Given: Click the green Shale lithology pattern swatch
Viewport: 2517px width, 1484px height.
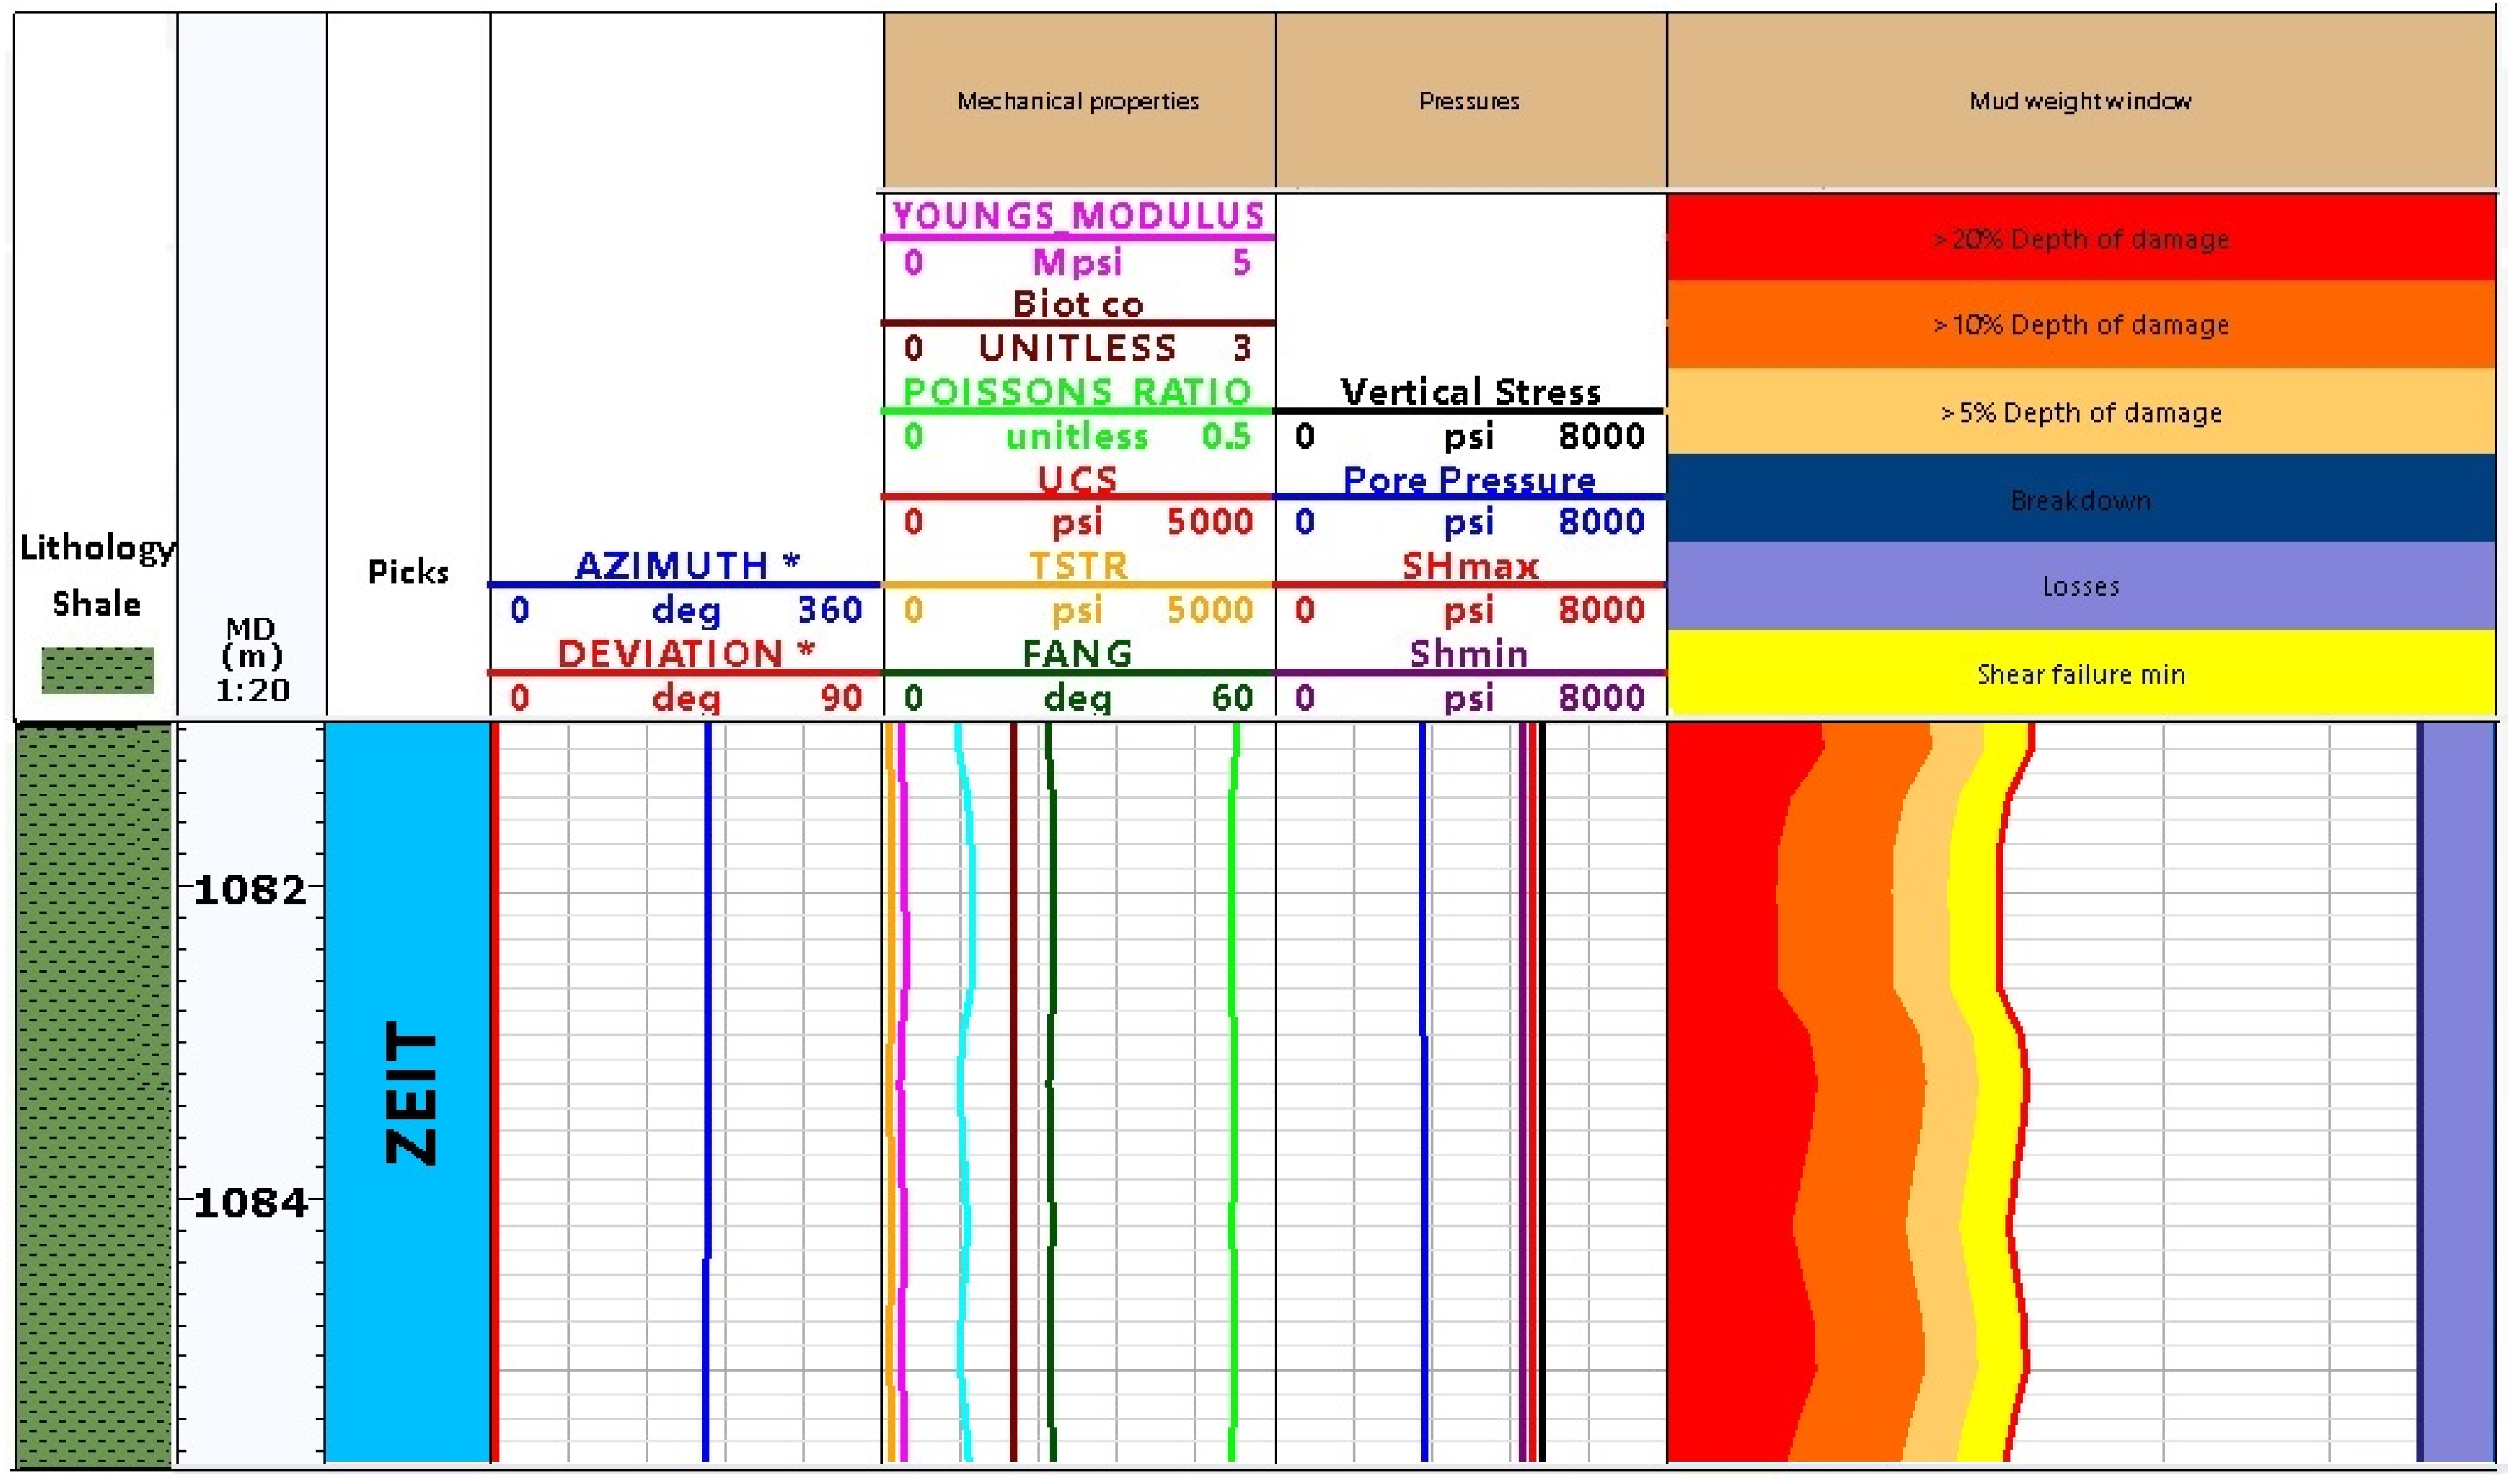Looking at the screenshot, I should (x=97, y=669).
